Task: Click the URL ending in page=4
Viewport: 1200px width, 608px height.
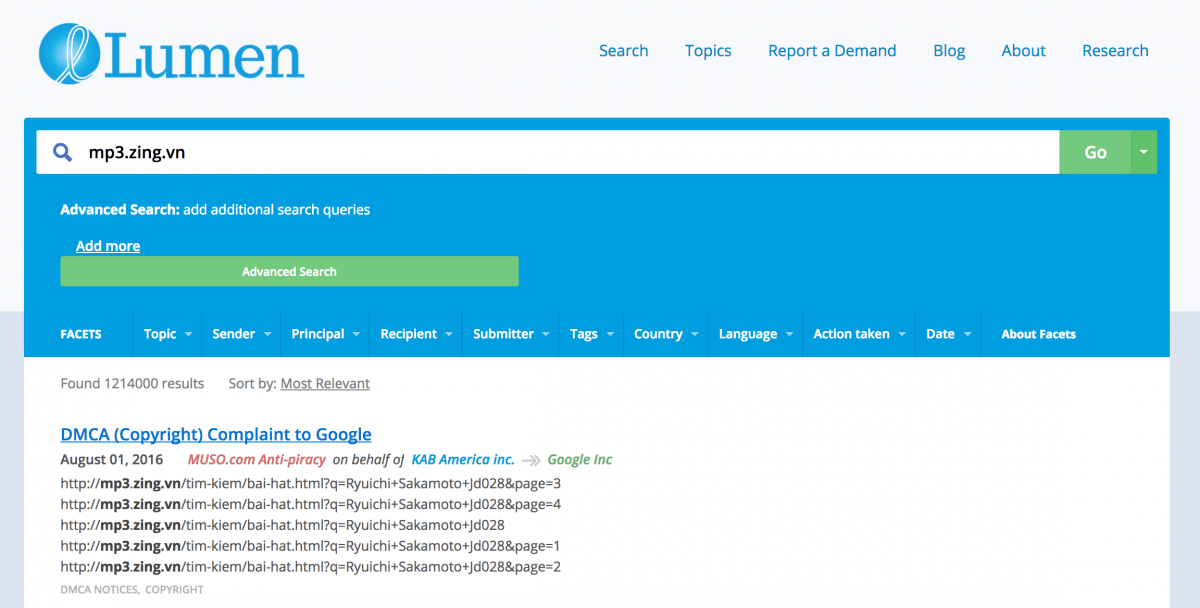Action: coord(311,504)
